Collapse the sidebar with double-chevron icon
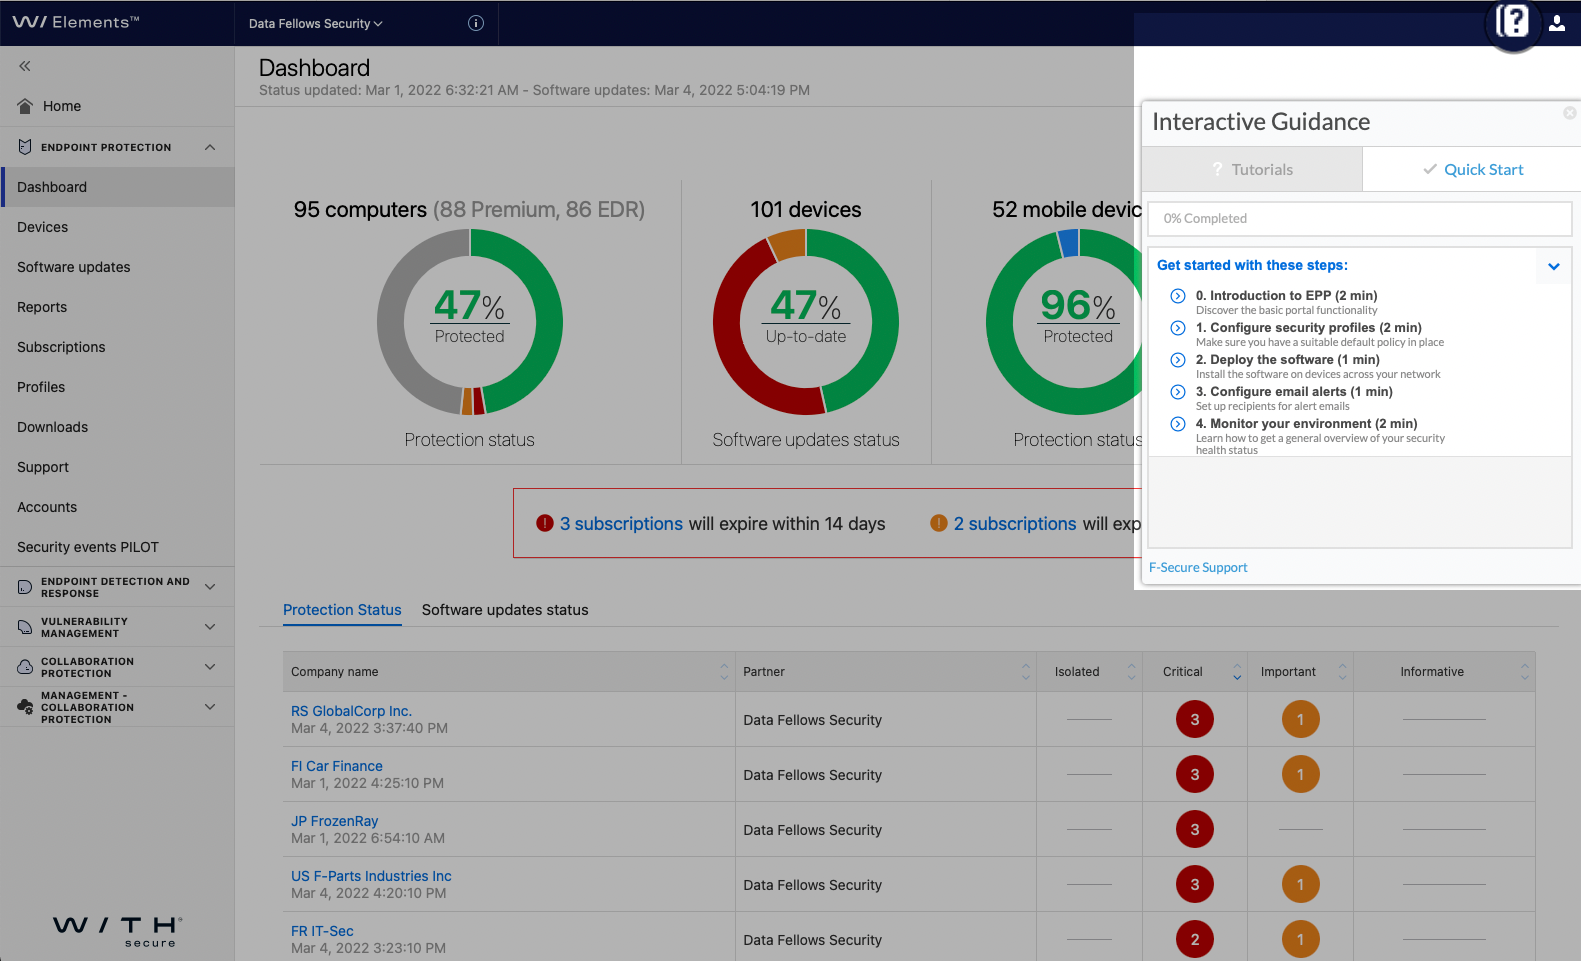The image size is (1581, 961). tap(25, 66)
